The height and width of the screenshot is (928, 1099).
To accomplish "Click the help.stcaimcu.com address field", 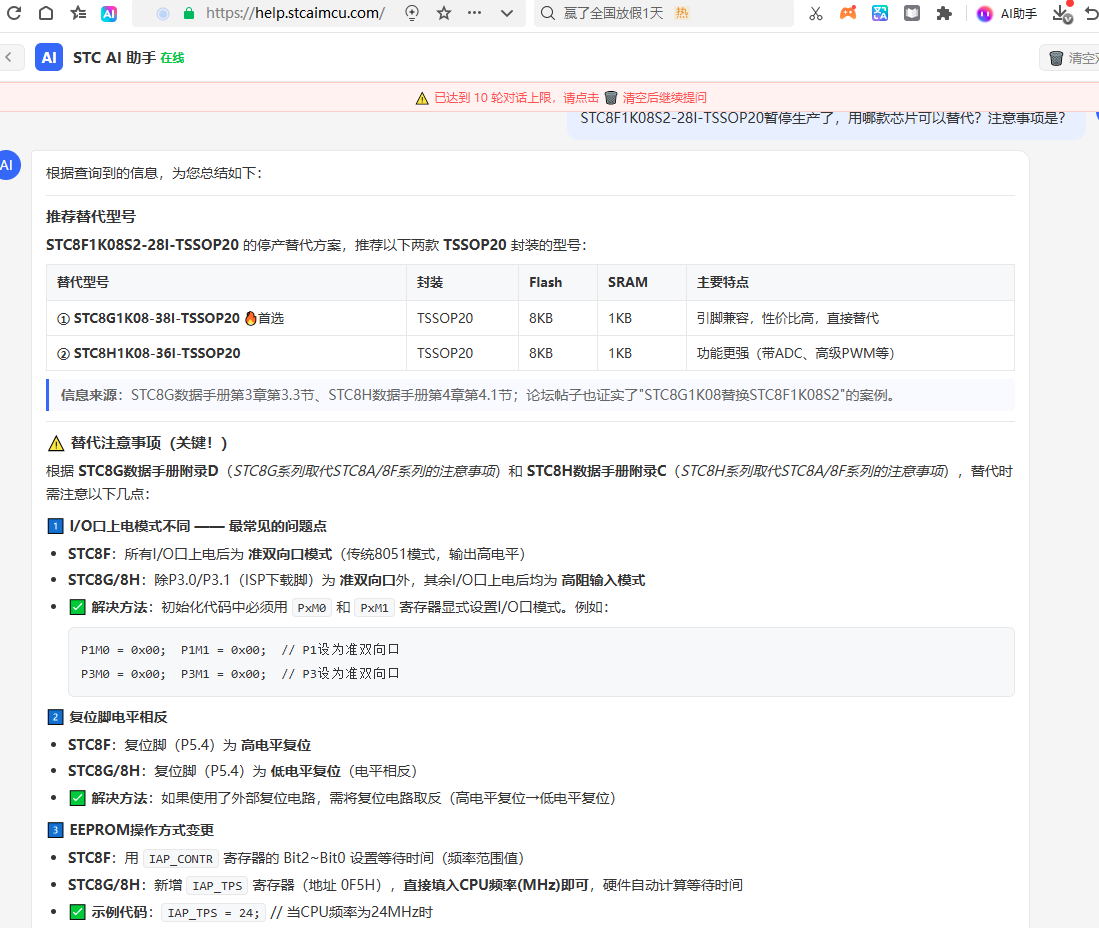I will (x=295, y=13).
